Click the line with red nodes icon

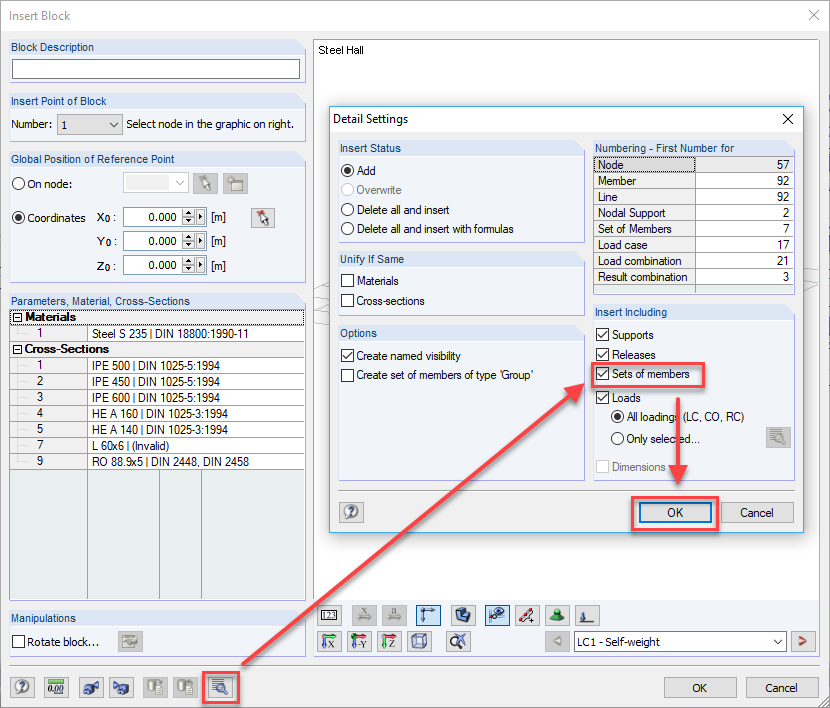[x=527, y=615]
